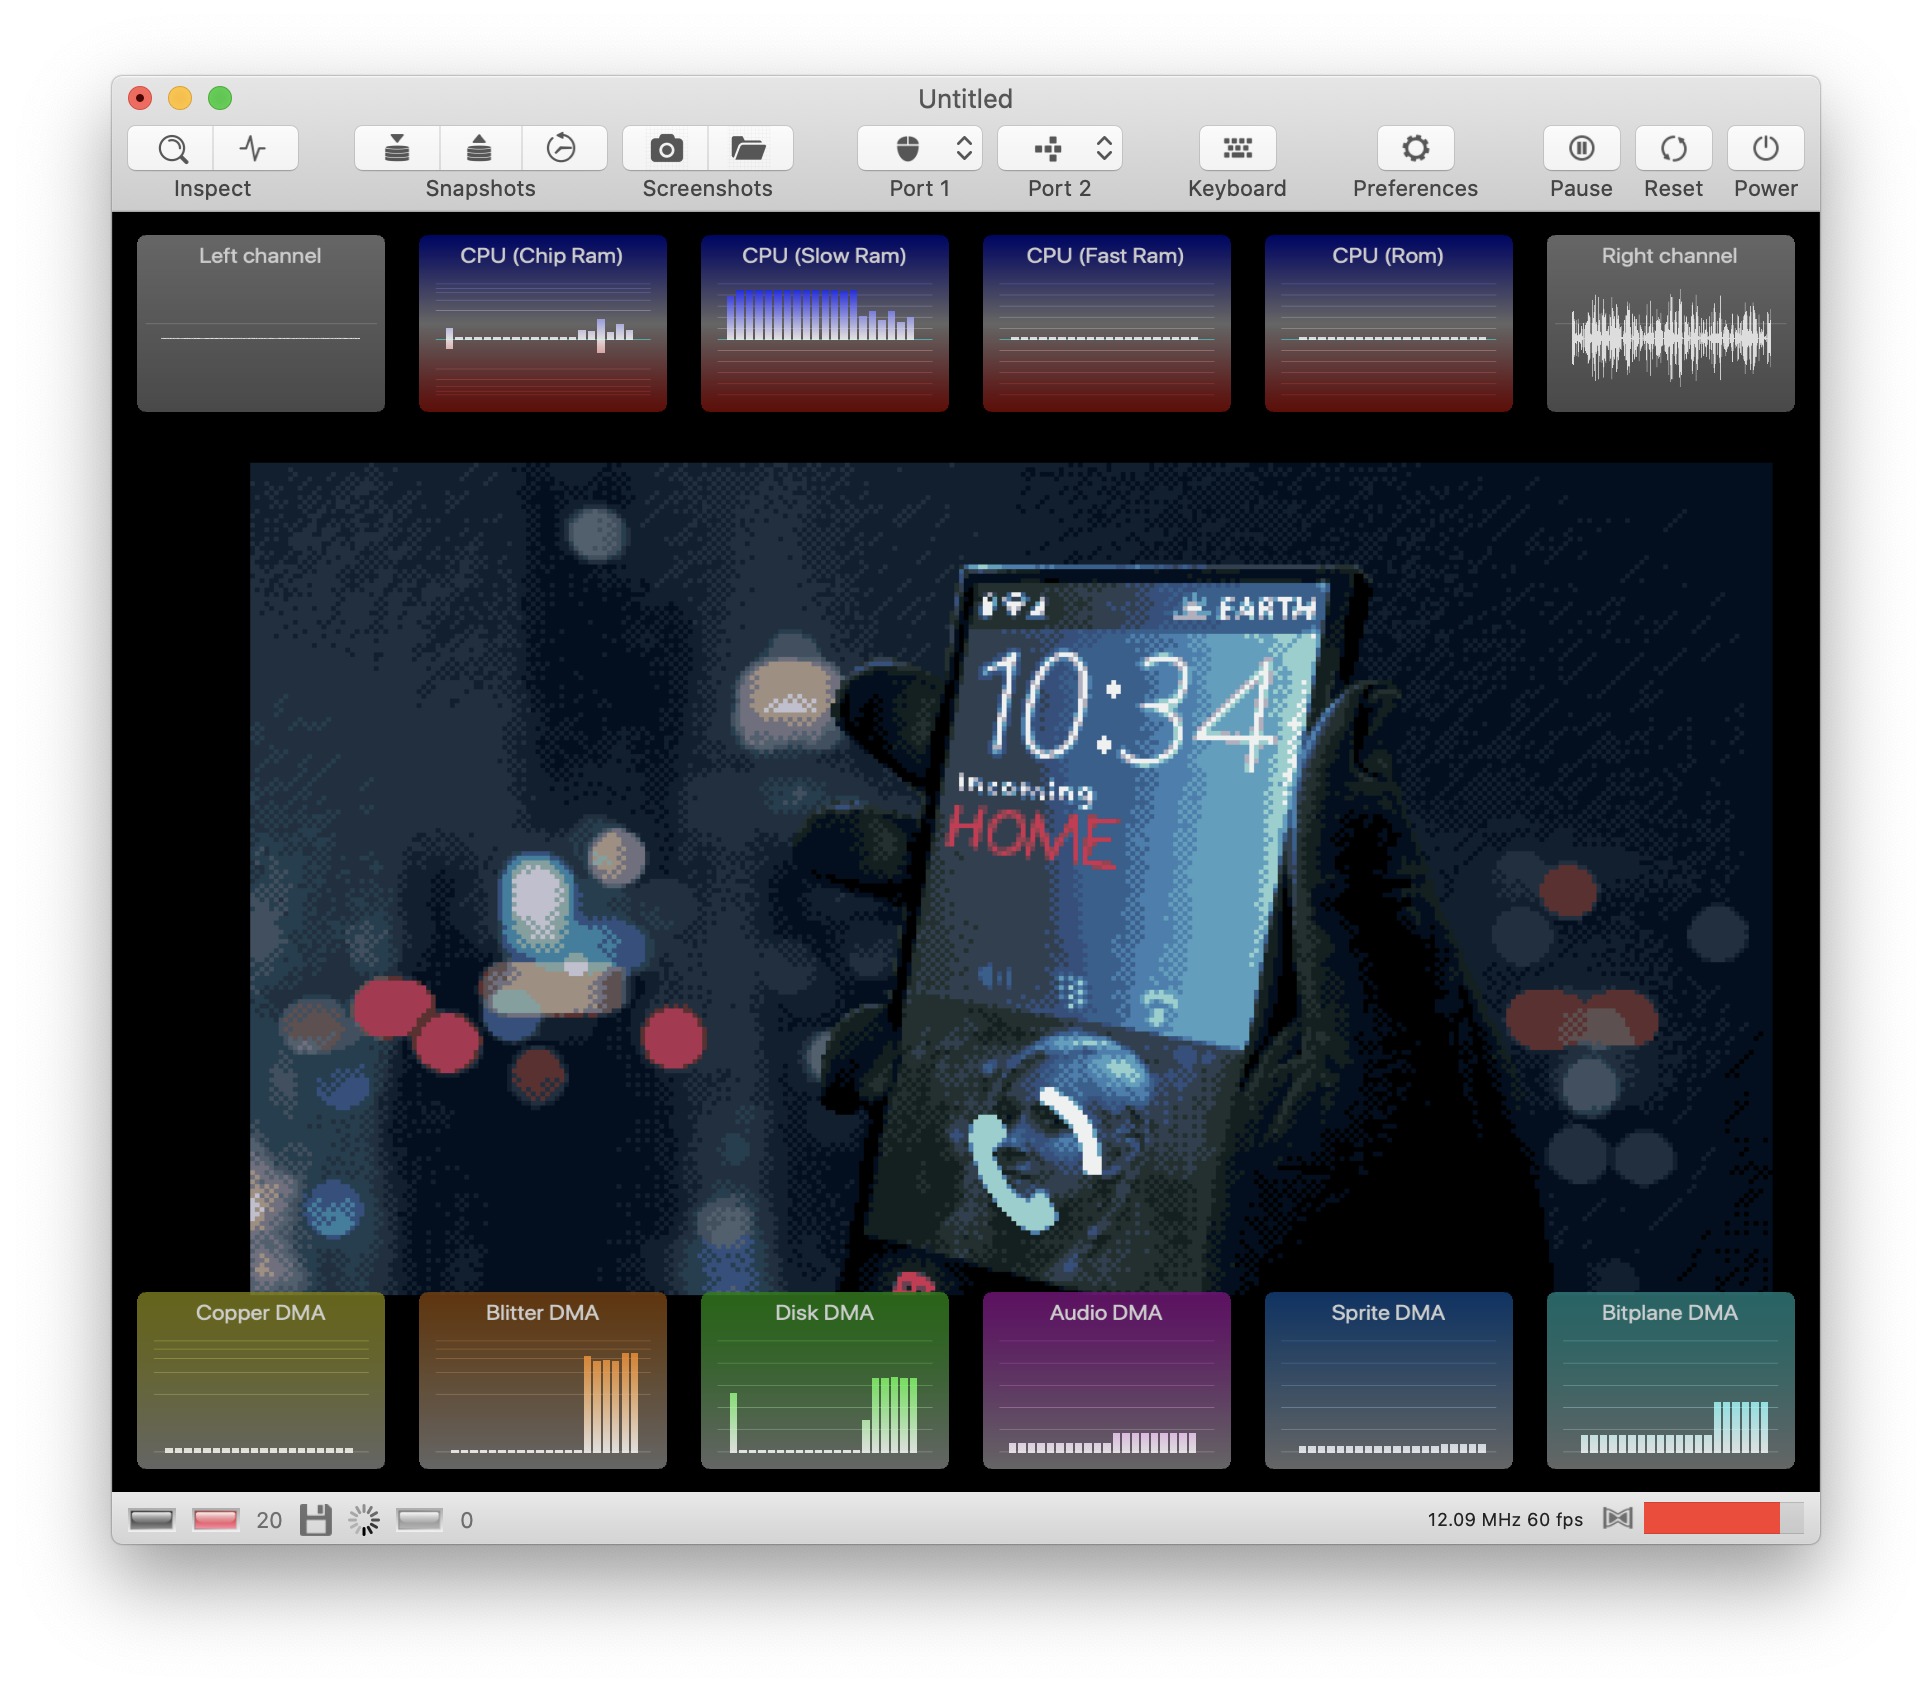Open the activity monitor waveform icon
The height and width of the screenshot is (1692, 1932).
click(255, 148)
